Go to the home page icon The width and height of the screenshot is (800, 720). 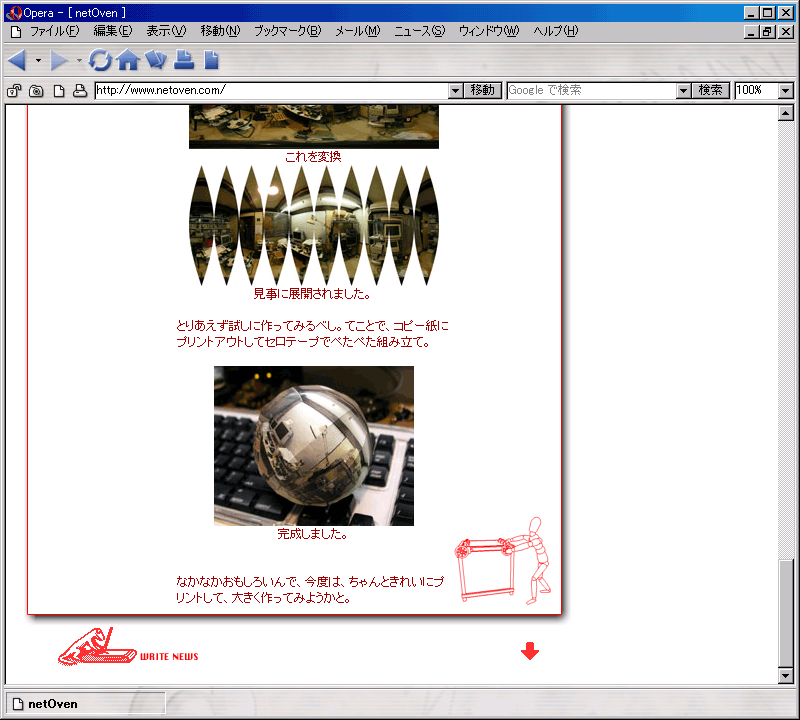pos(128,60)
